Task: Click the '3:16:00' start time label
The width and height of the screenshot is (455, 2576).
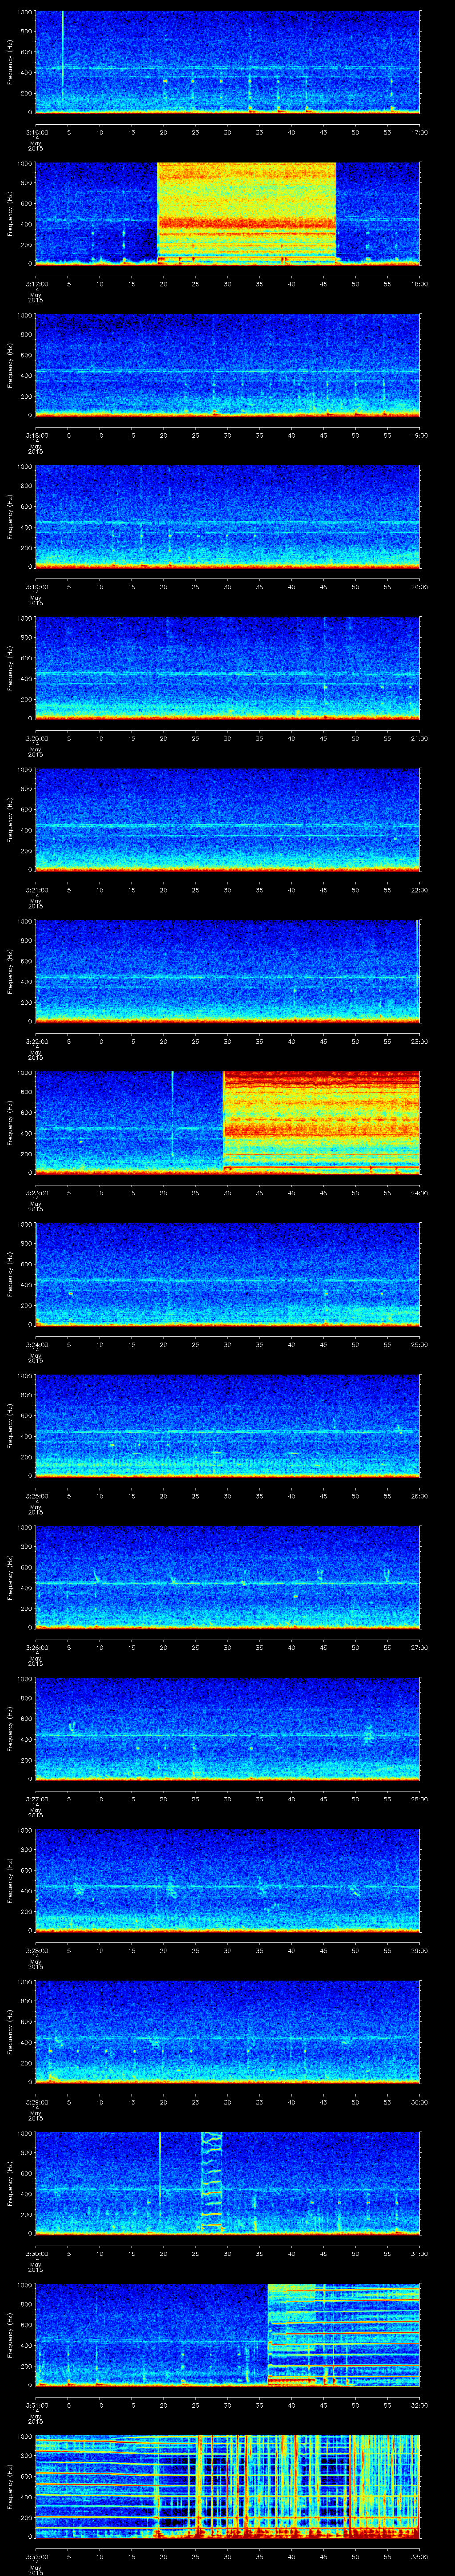Action: coord(36,132)
